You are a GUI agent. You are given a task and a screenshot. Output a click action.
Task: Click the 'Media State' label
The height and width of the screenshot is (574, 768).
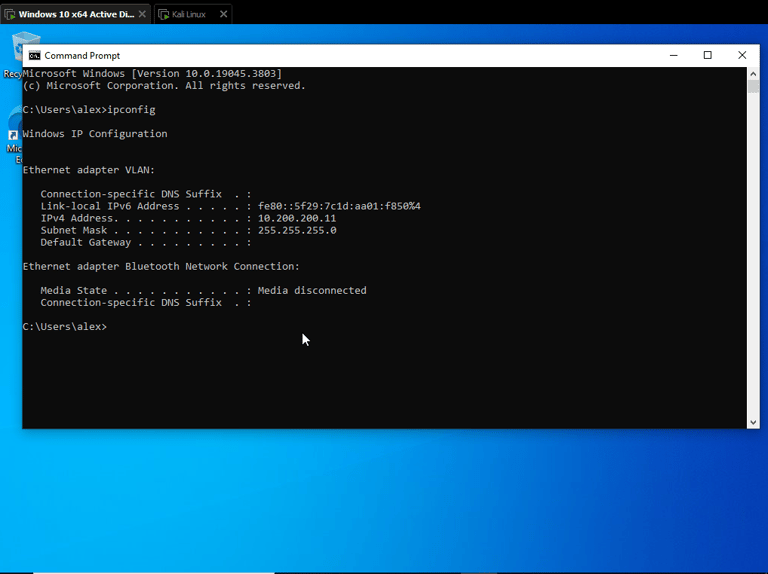(x=73, y=290)
